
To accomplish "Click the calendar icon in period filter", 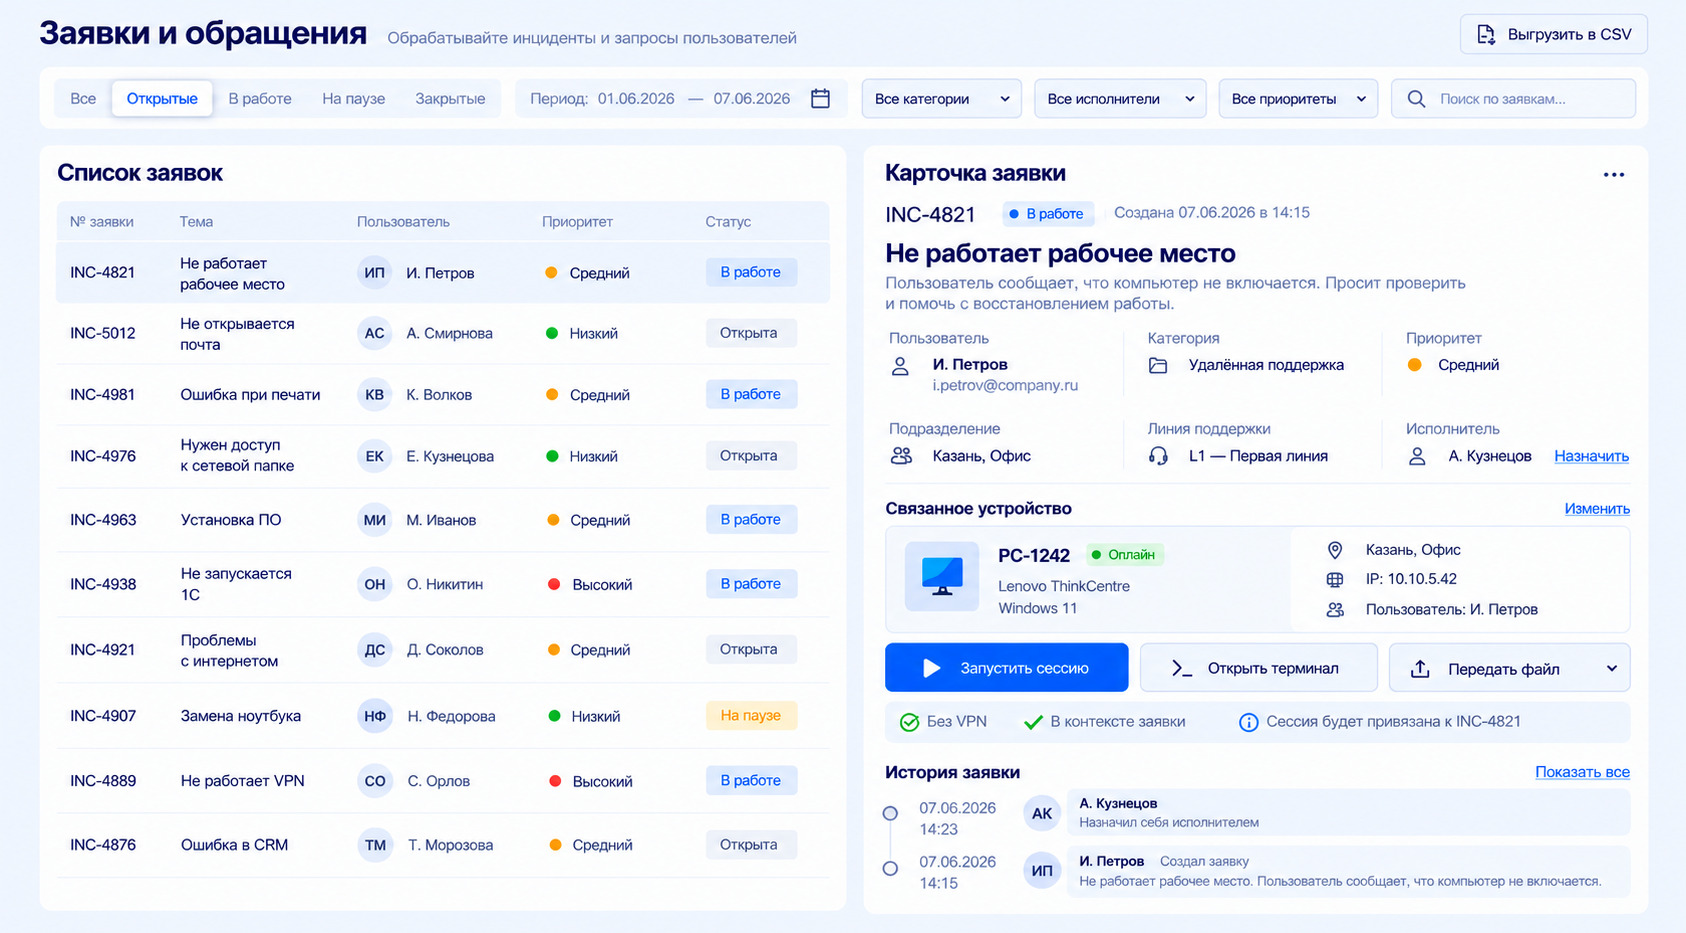I will (820, 98).
